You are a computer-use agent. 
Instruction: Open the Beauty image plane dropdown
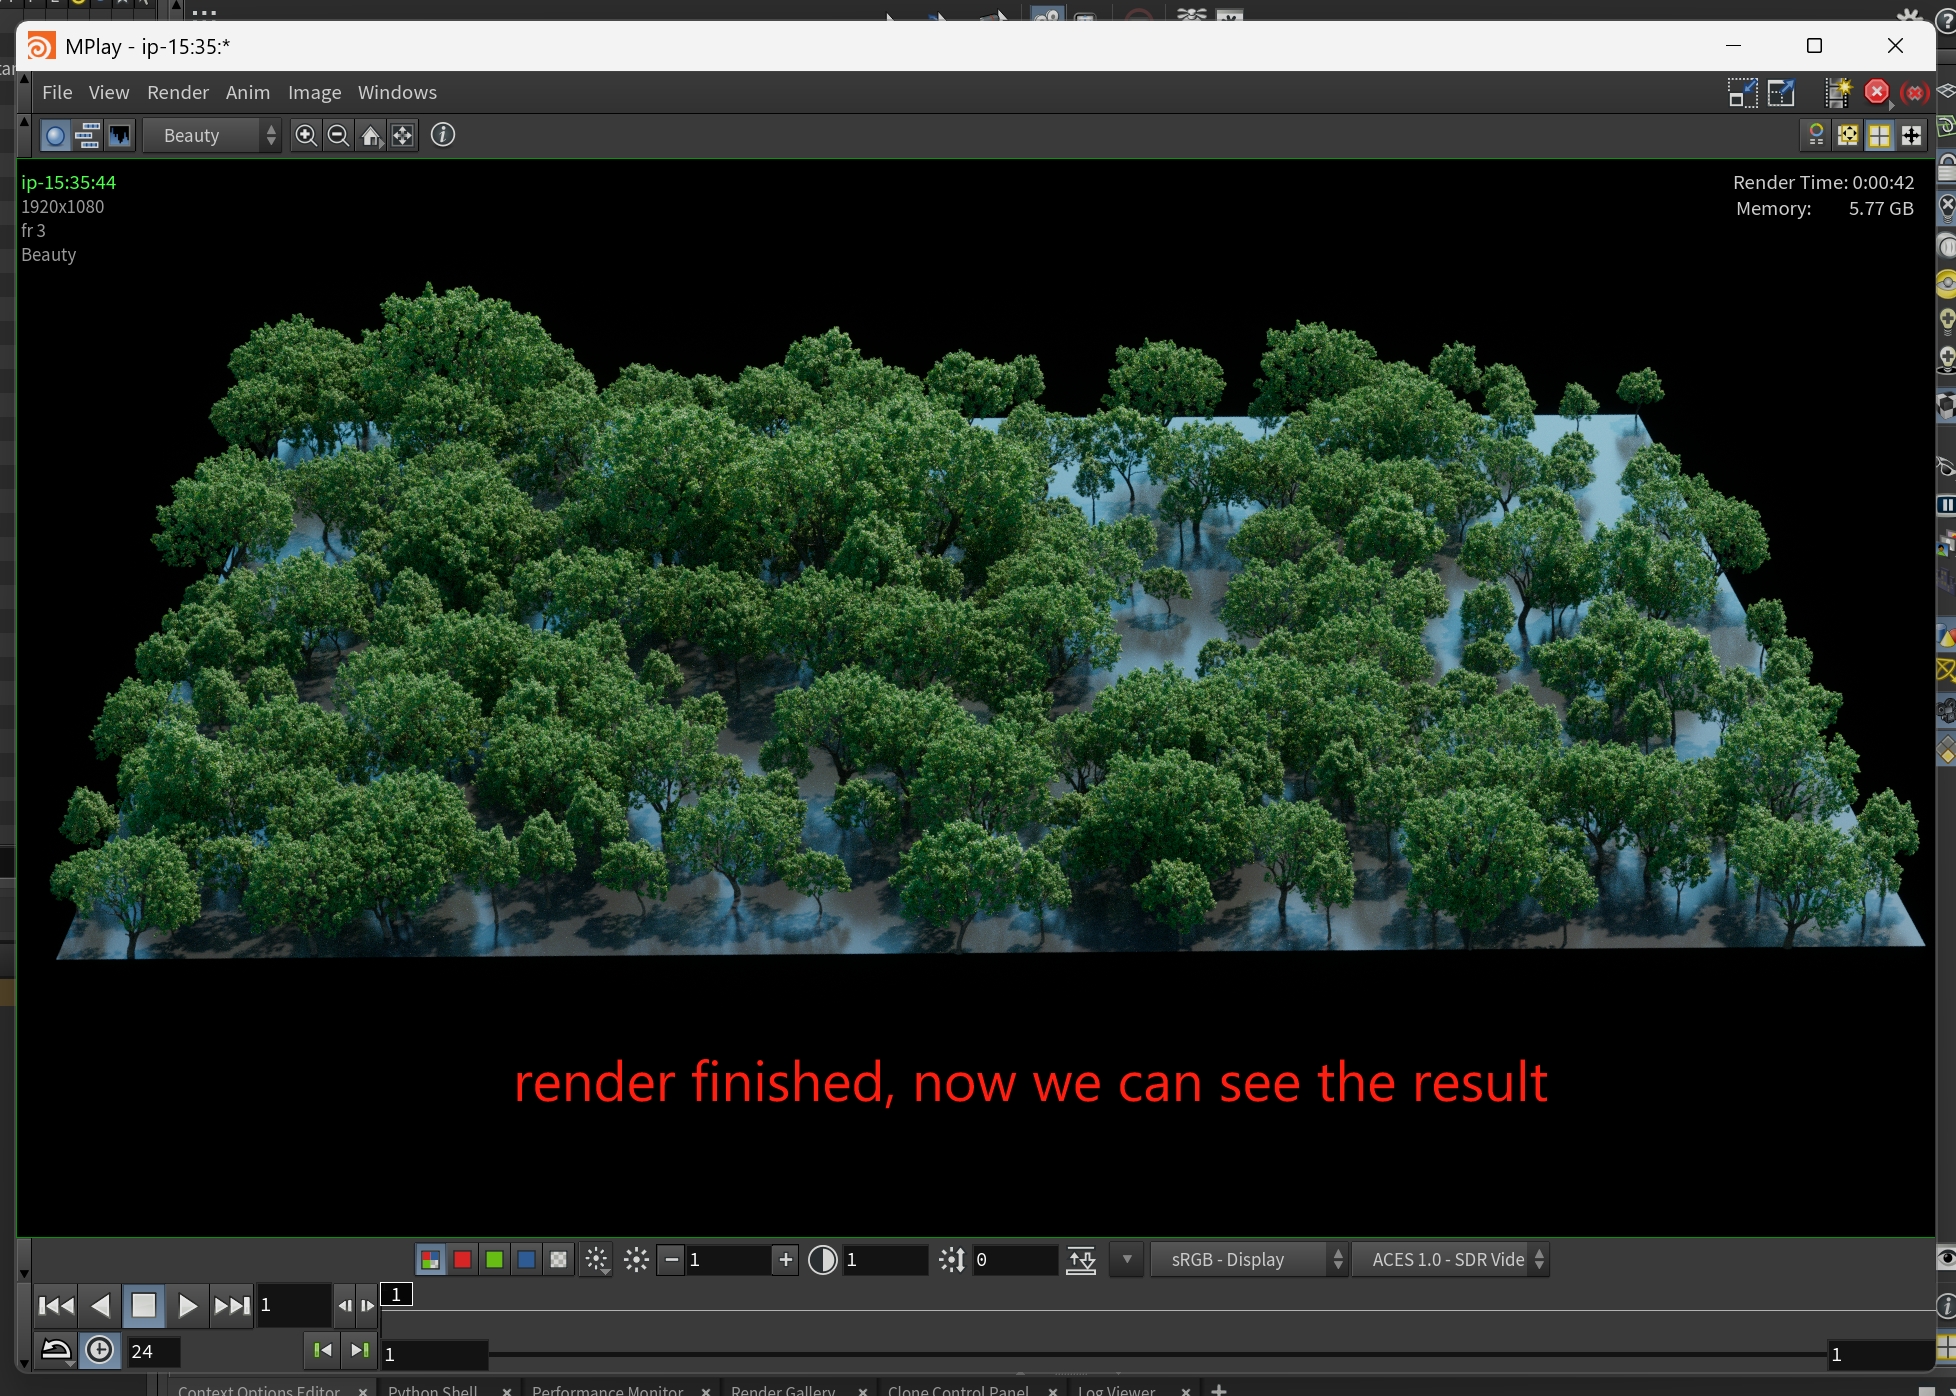212,135
